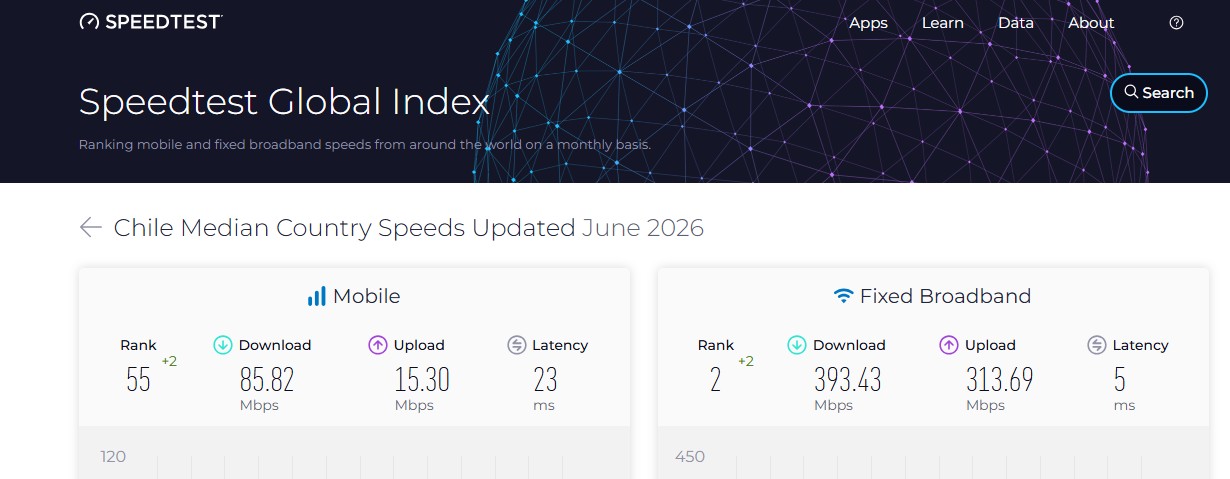
Task: Open the Apps menu
Action: pos(868,23)
